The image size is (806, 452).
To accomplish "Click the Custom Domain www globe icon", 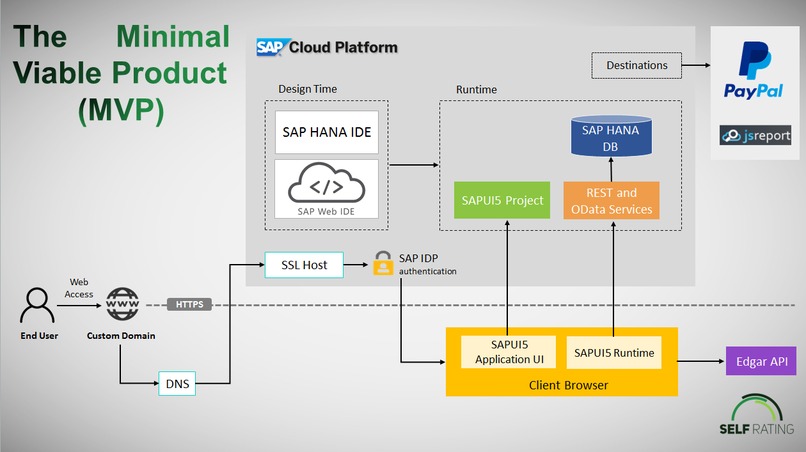I will point(122,304).
